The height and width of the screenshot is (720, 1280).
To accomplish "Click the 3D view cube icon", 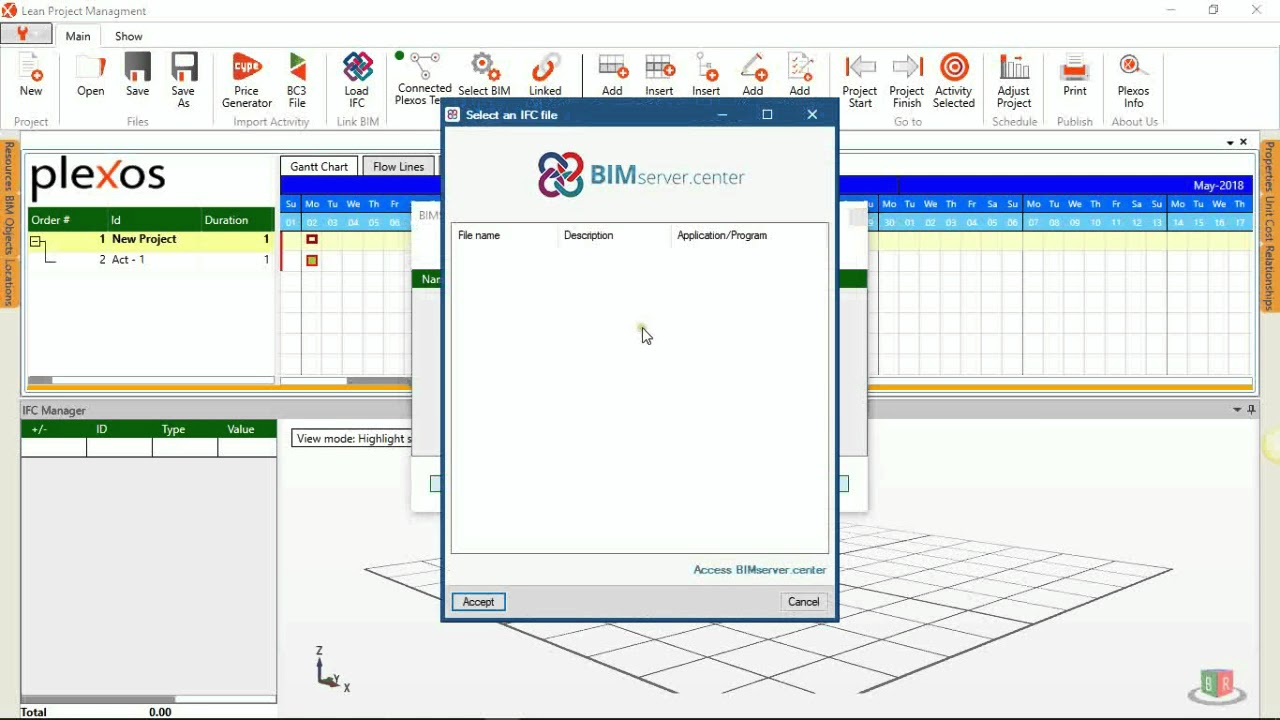I will point(1217,685).
